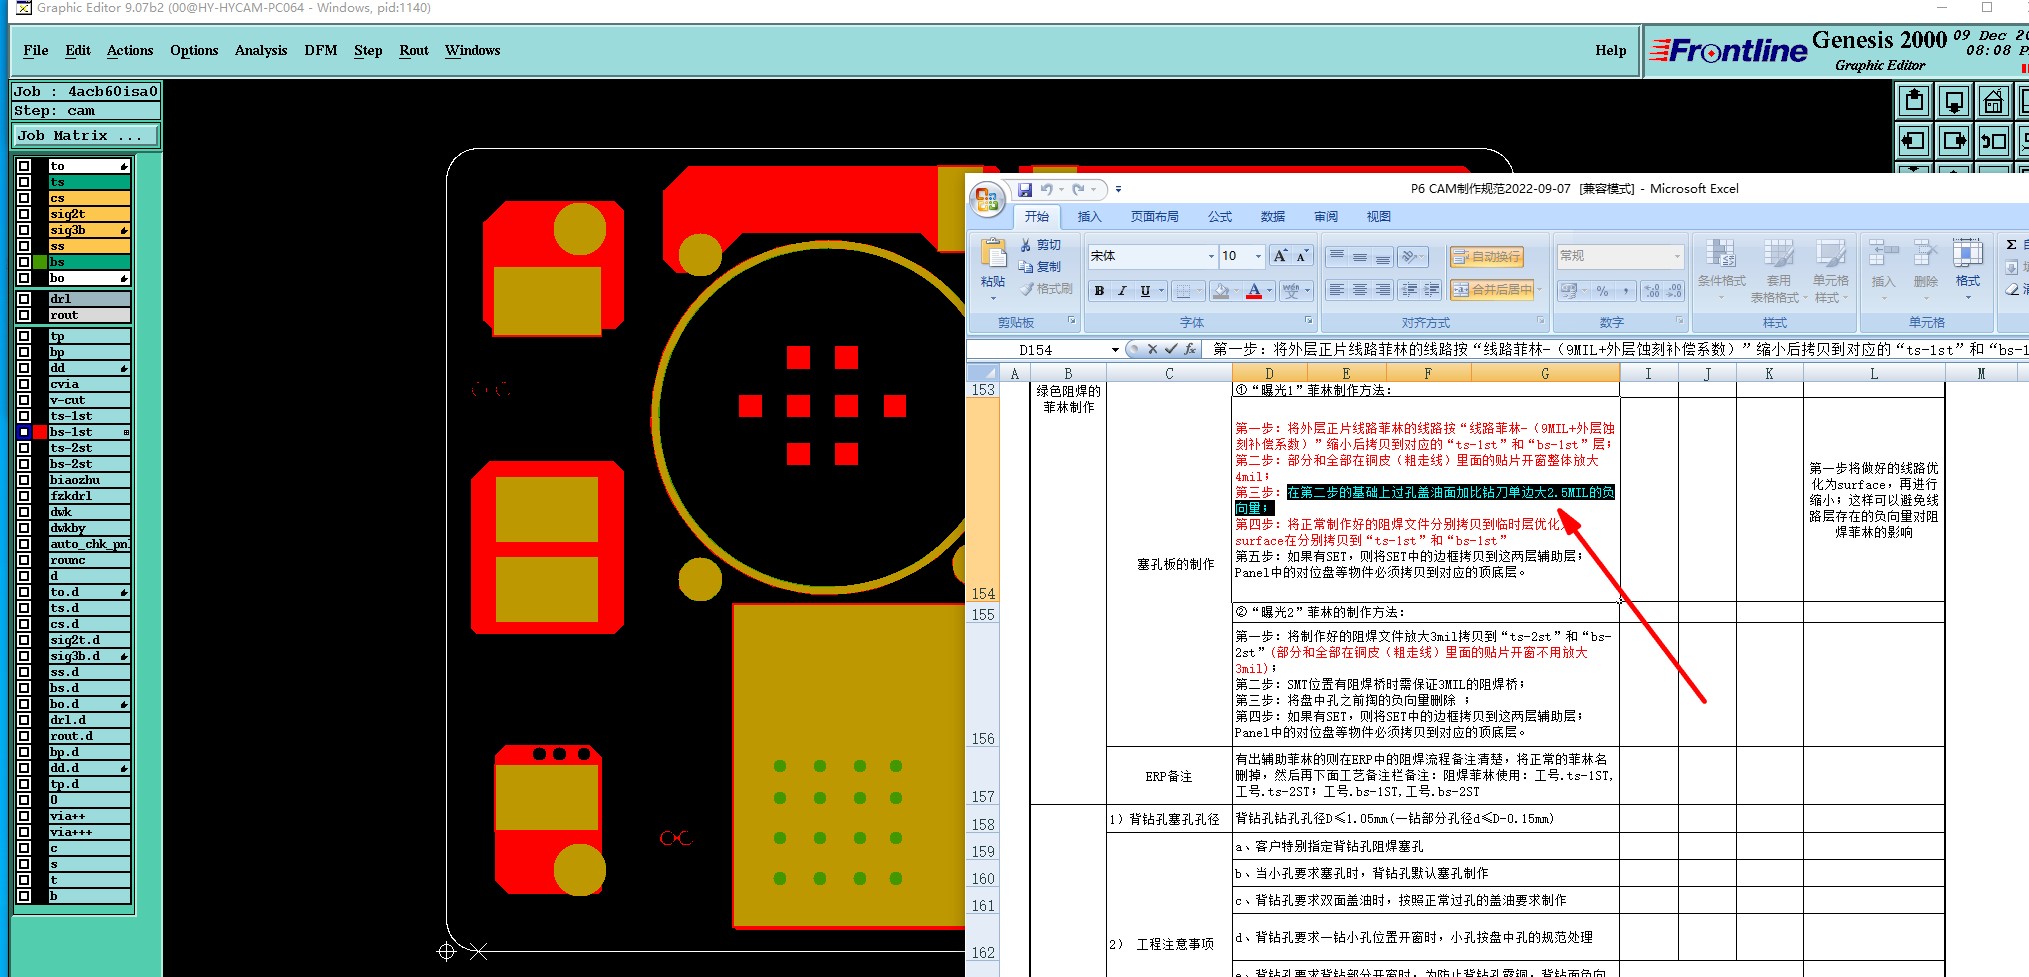Pan the Genesis view up

coord(1914,101)
